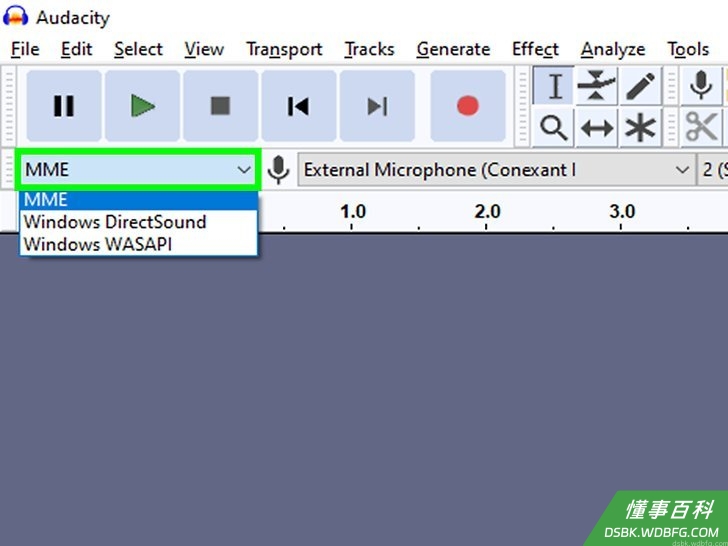Open the Tracks menu
728x546 pixels.
[x=369, y=49]
